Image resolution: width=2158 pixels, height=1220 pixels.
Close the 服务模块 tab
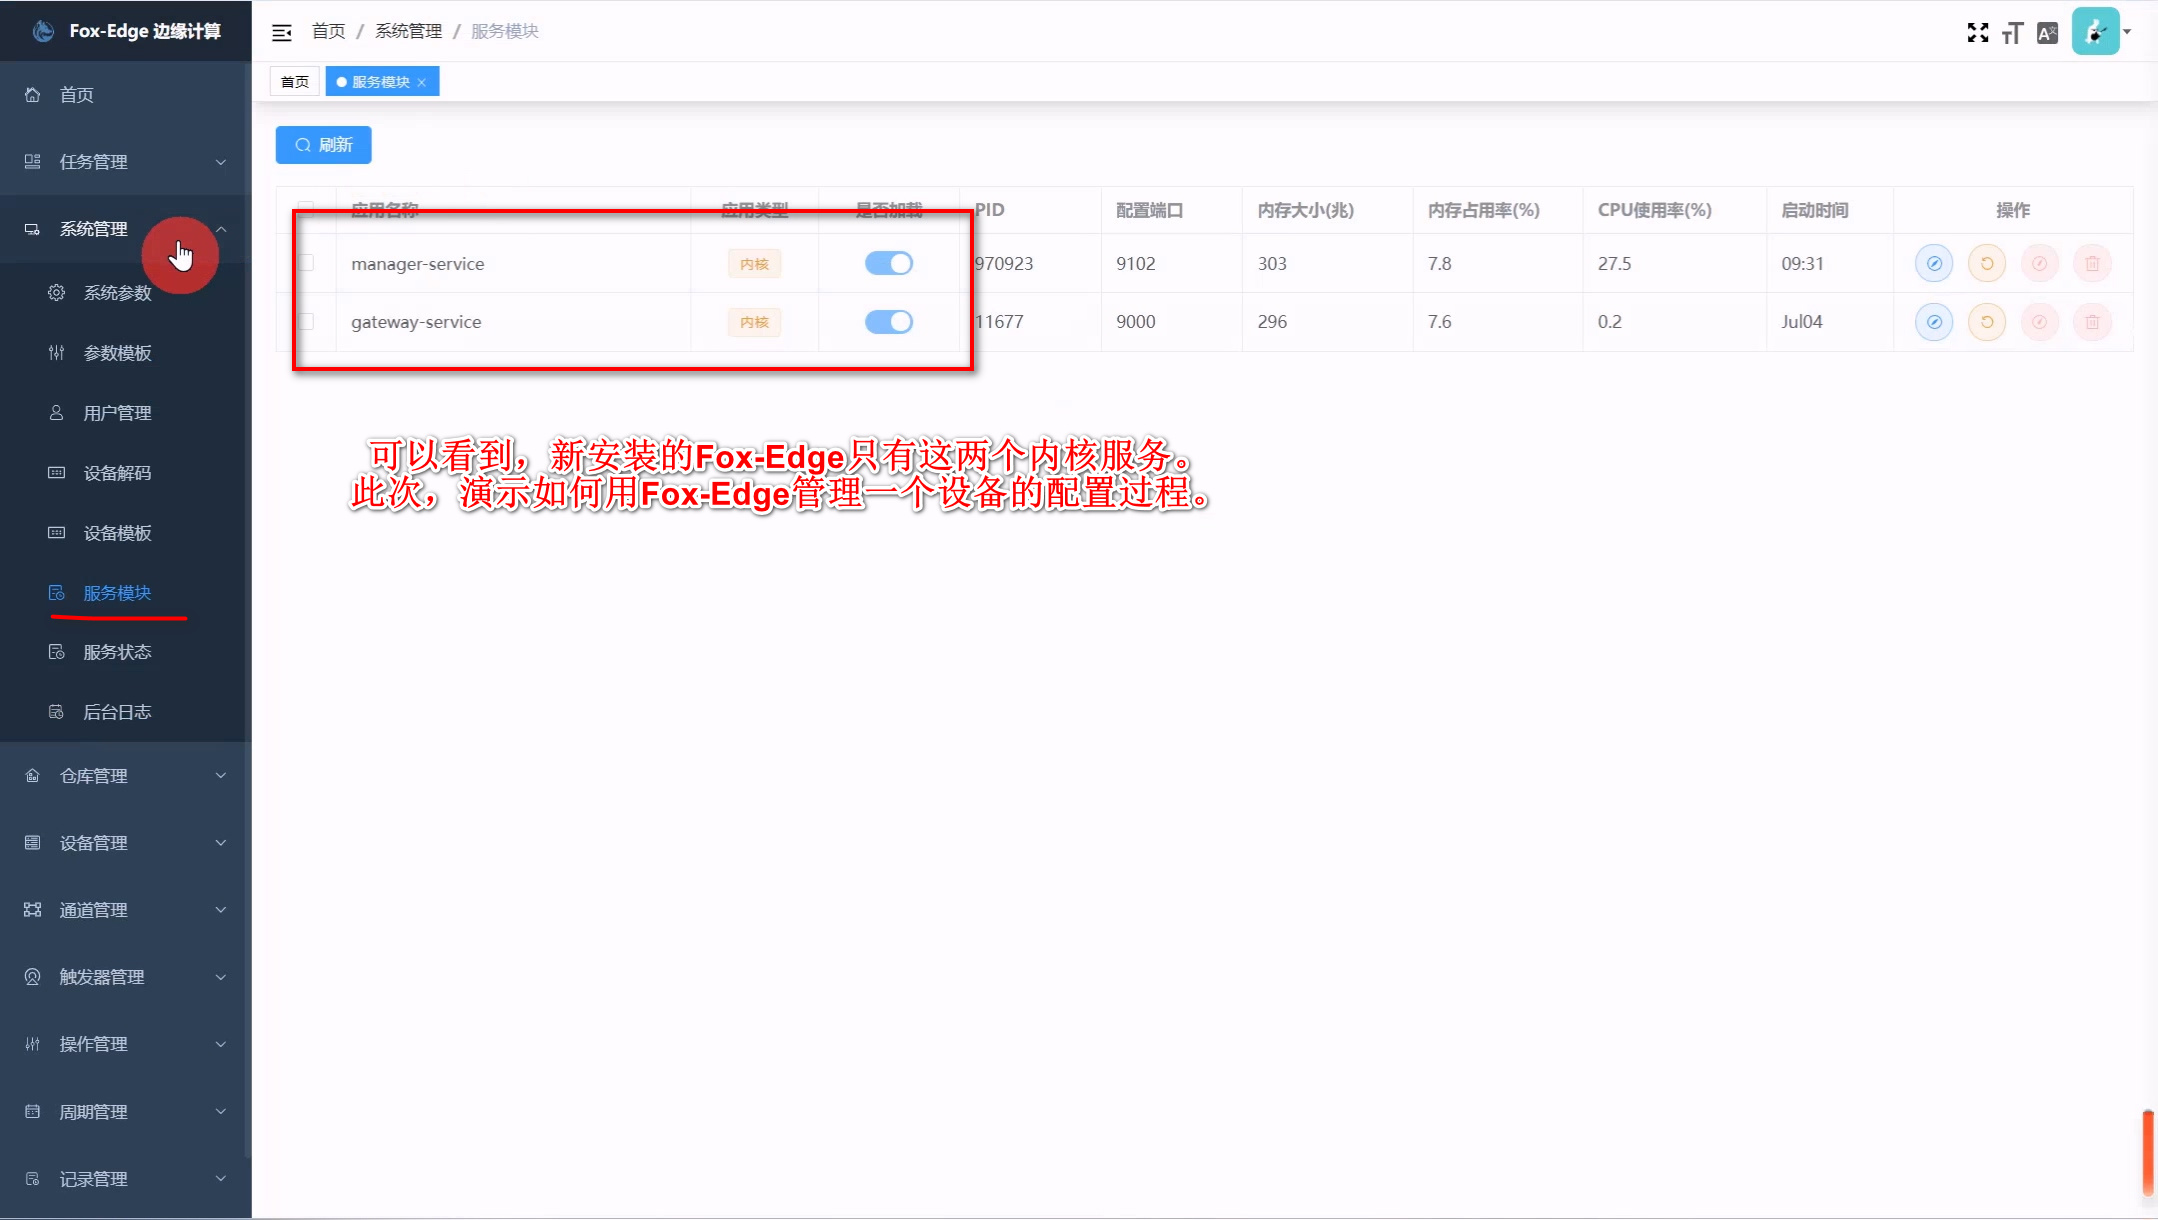[x=422, y=82]
